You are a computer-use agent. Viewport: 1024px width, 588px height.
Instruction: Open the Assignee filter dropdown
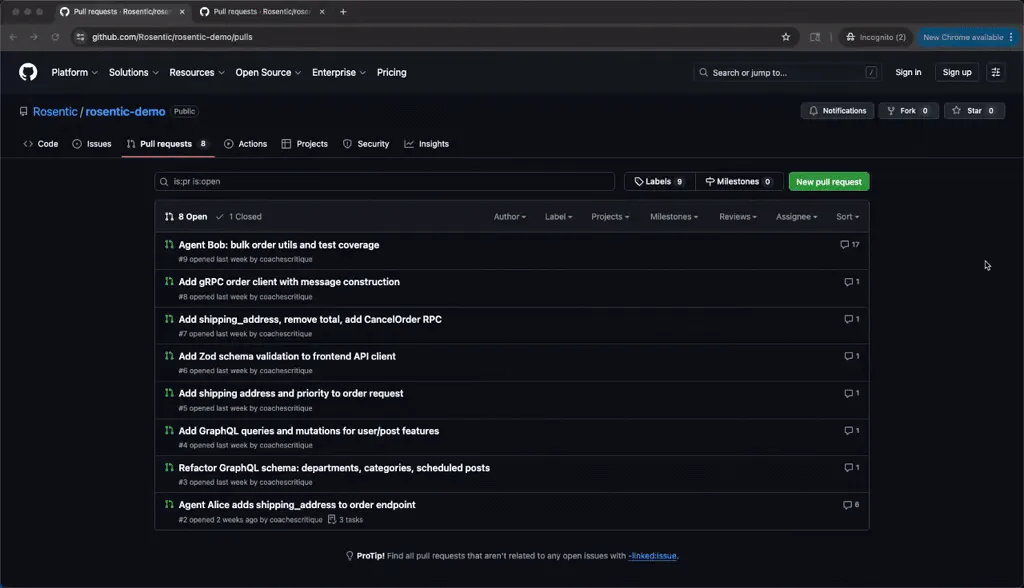tap(797, 217)
